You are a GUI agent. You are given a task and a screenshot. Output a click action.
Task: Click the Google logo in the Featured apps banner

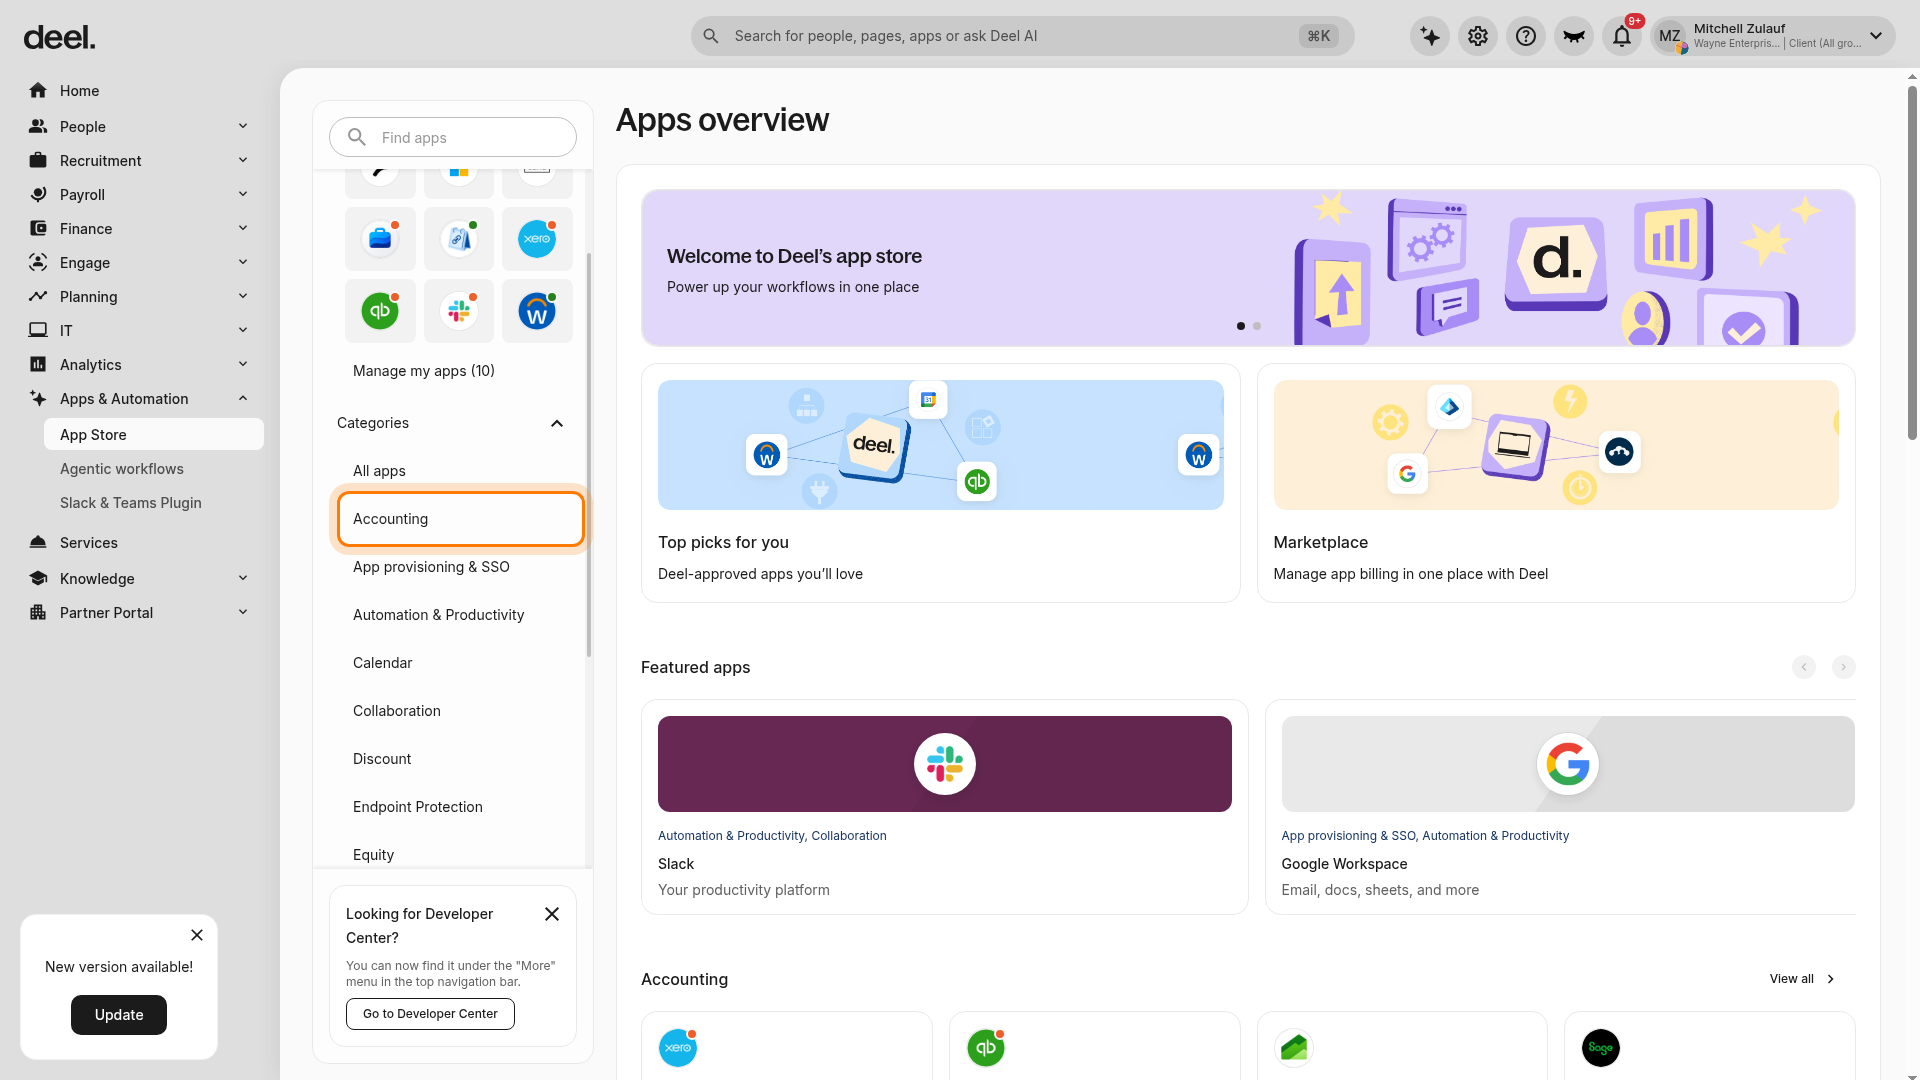click(1568, 764)
